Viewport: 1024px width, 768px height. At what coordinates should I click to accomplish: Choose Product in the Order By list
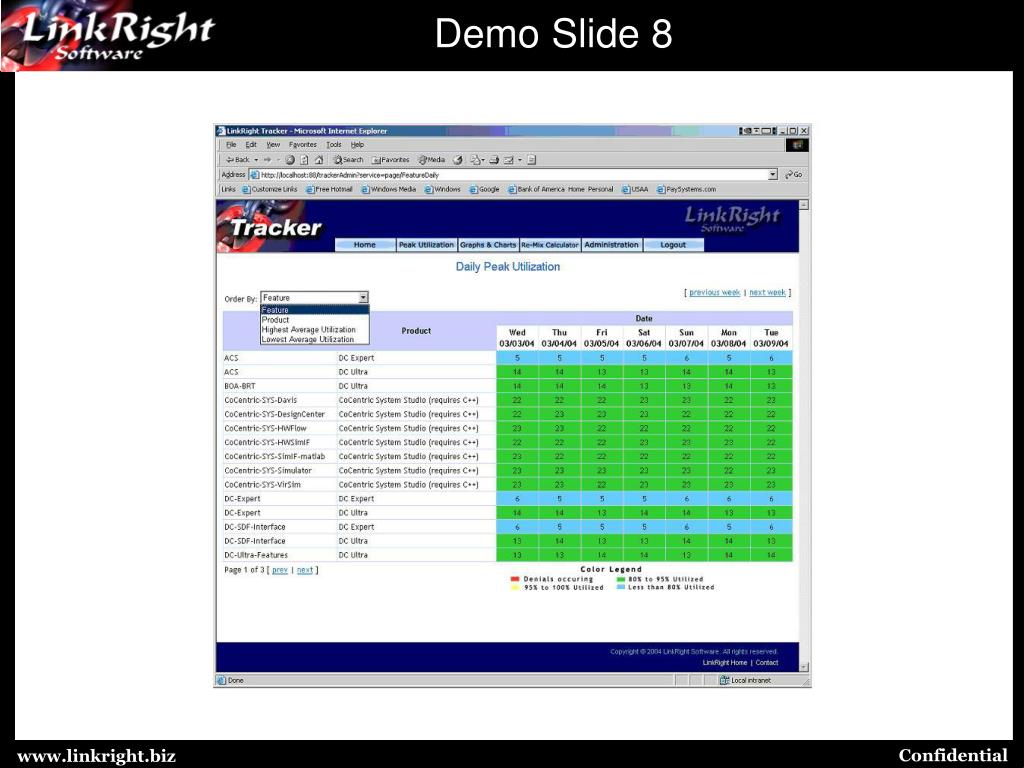coord(315,320)
